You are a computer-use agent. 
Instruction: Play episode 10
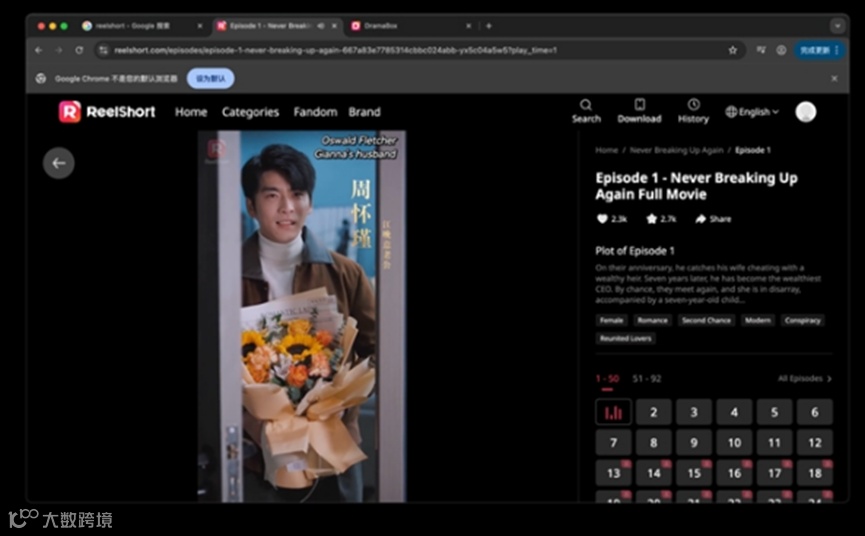734,442
